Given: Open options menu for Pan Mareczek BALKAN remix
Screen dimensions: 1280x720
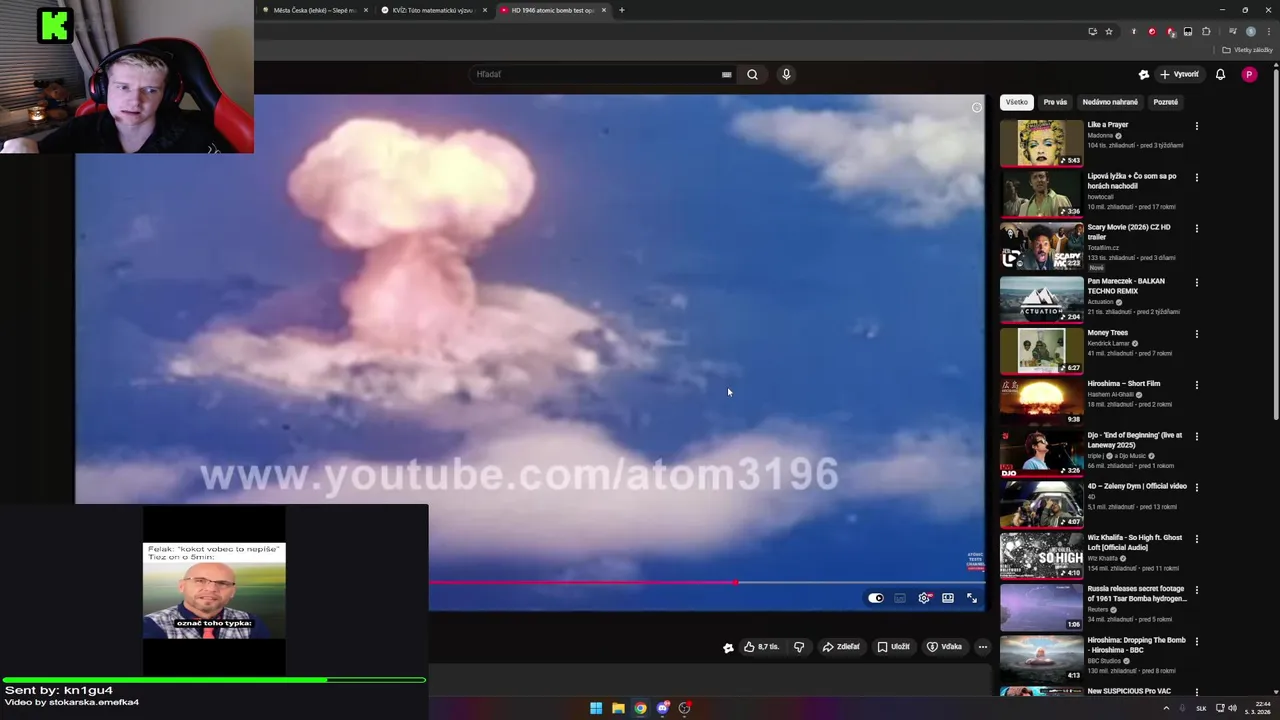Looking at the screenshot, I should (1196, 283).
